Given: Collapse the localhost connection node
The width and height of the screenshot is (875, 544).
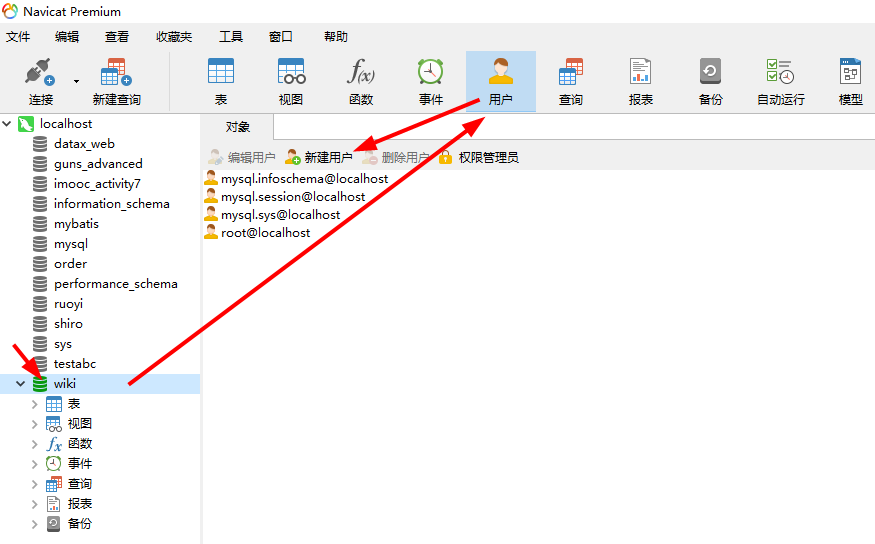Looking at the screenshot, I should click(x=7, y=123).
